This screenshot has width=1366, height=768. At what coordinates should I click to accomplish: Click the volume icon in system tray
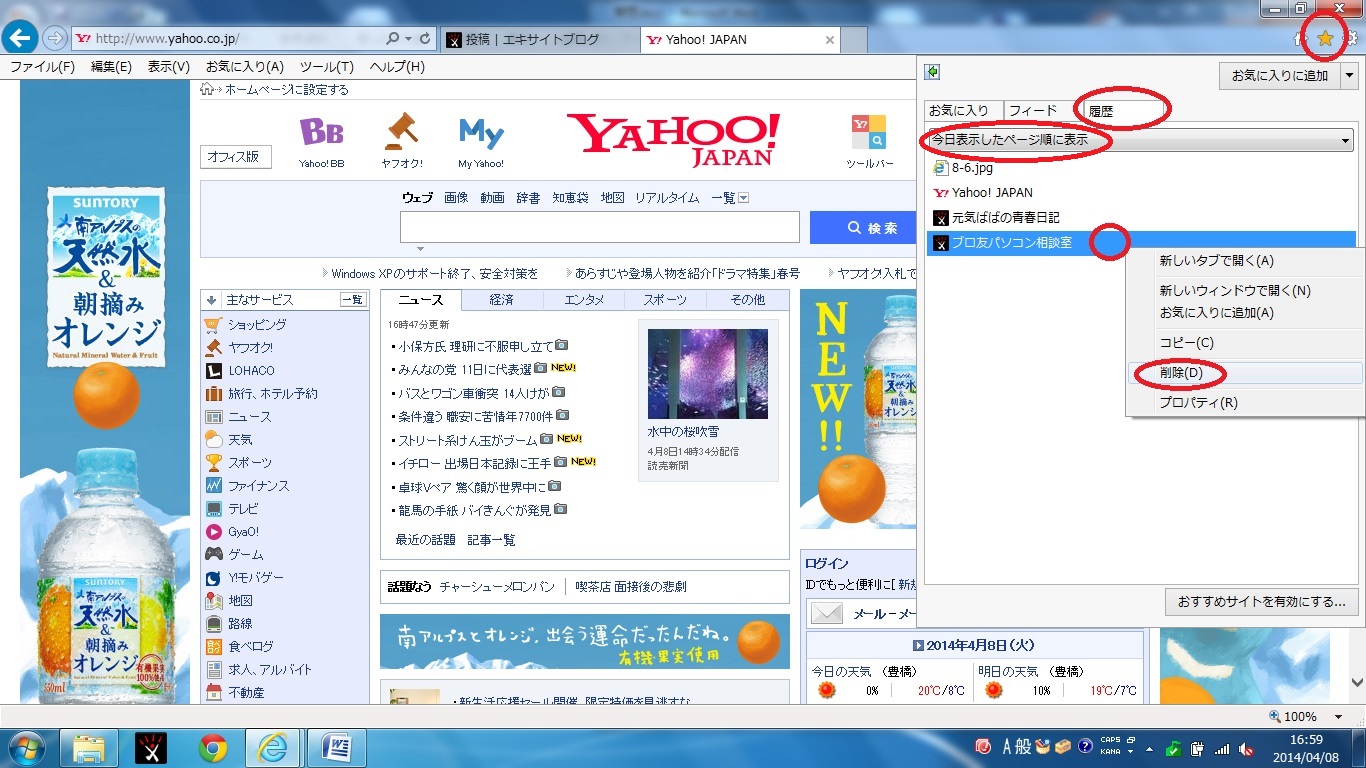coord(1247,748)
